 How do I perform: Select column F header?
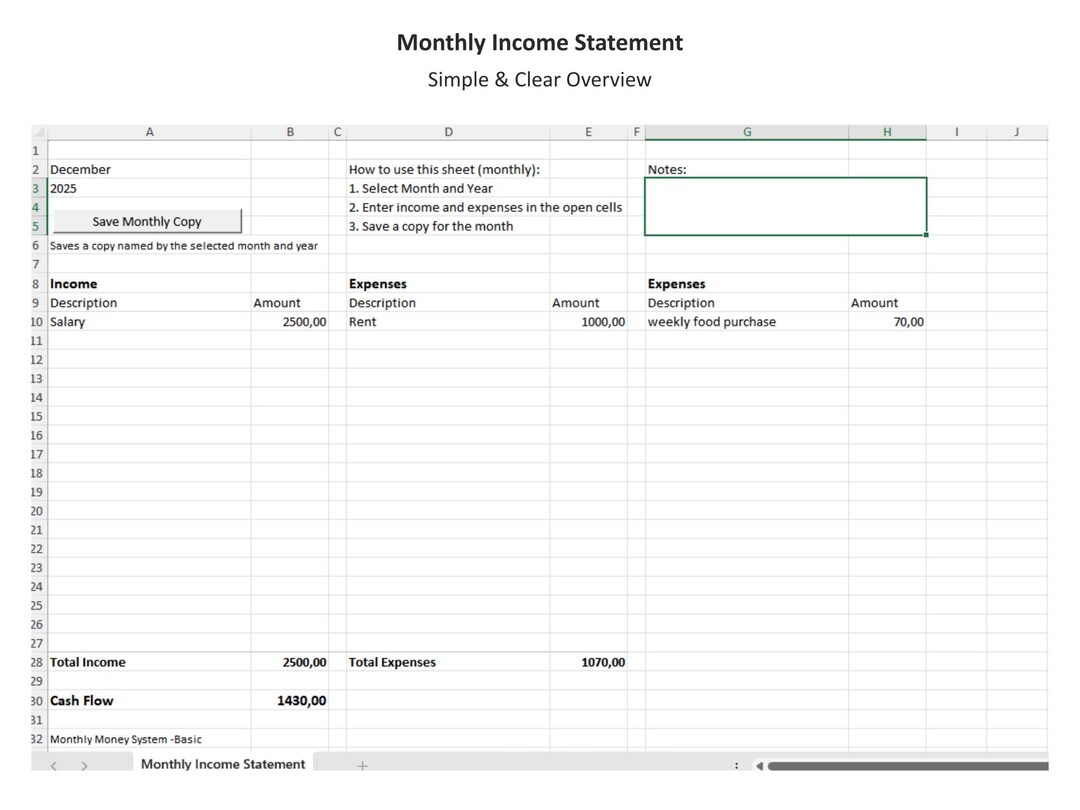tap(636, 132)
